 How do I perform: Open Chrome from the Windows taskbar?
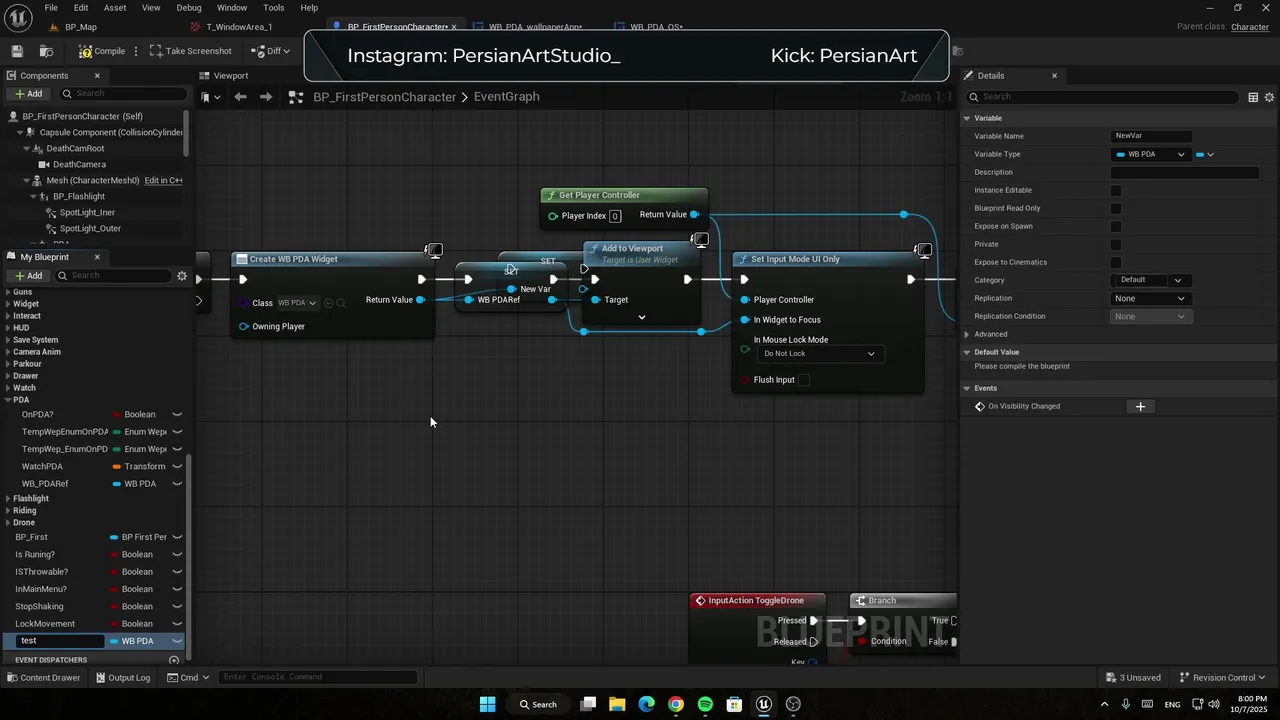pyautogui.click(x=676, y=704)
